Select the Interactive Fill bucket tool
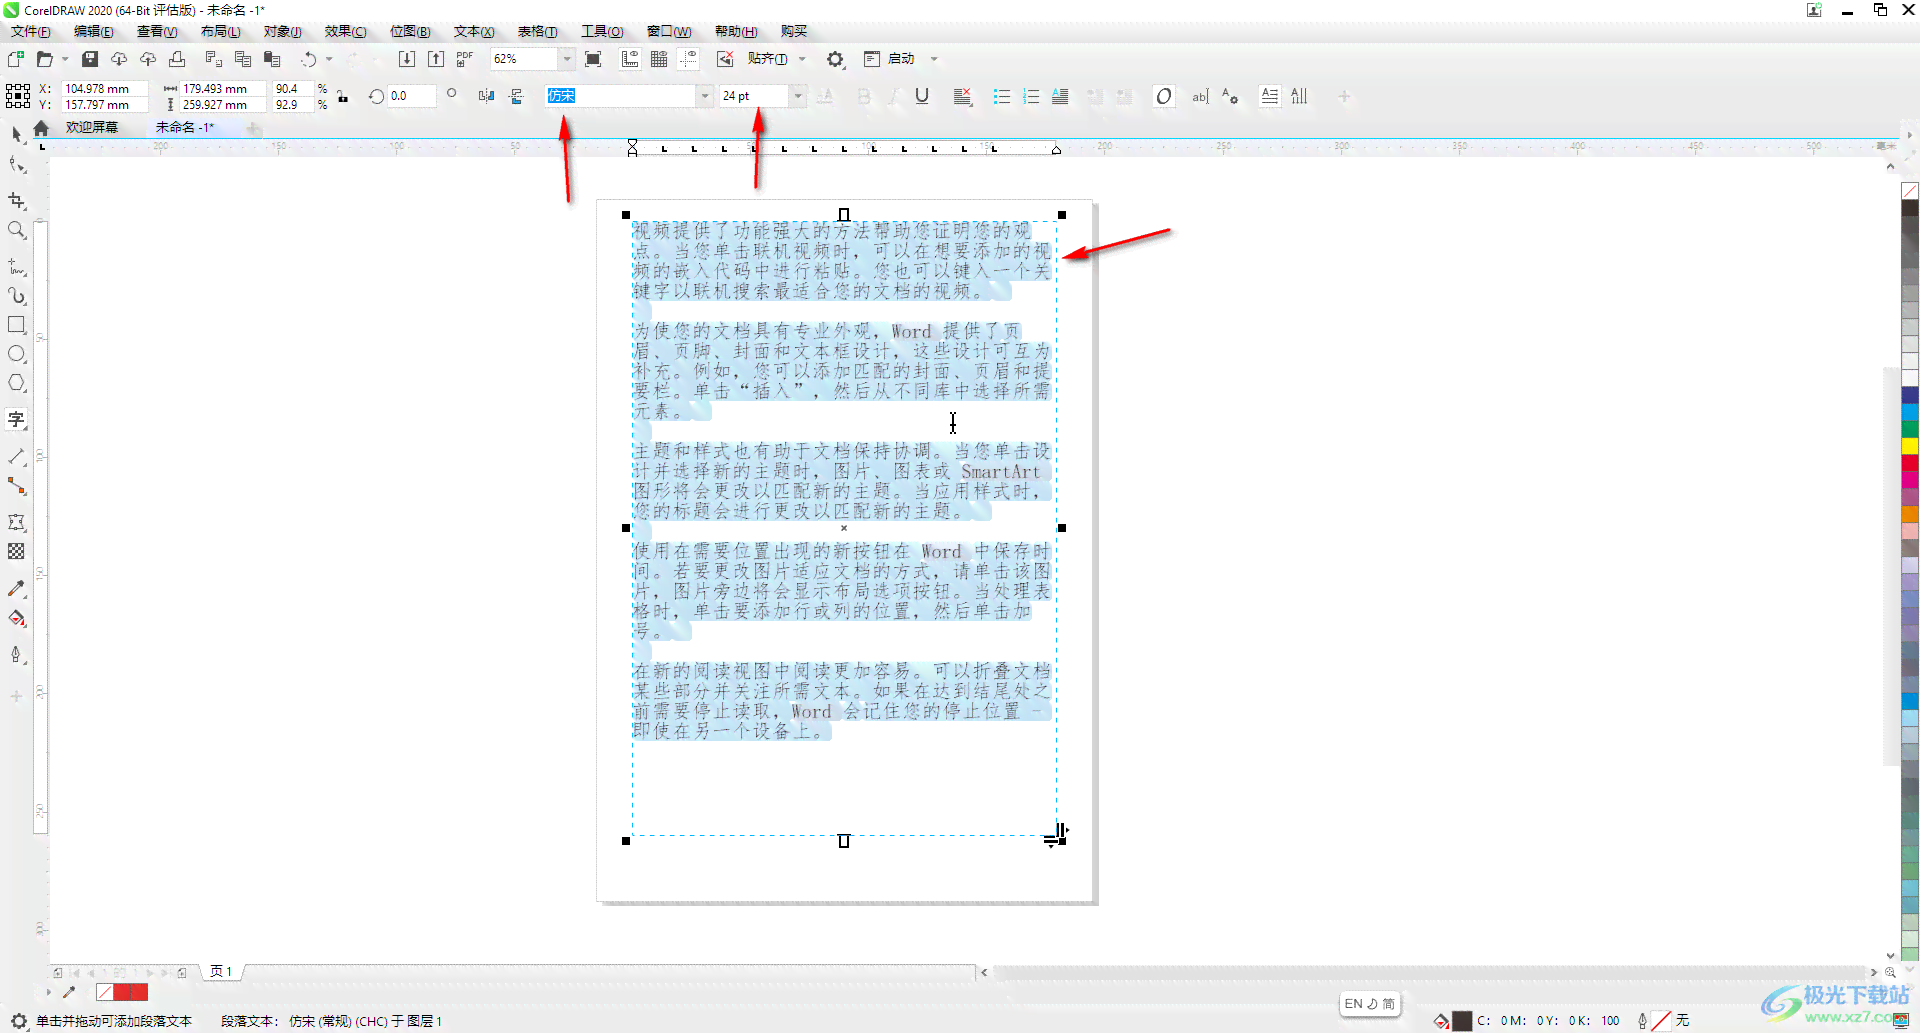 tap(16, 618)
